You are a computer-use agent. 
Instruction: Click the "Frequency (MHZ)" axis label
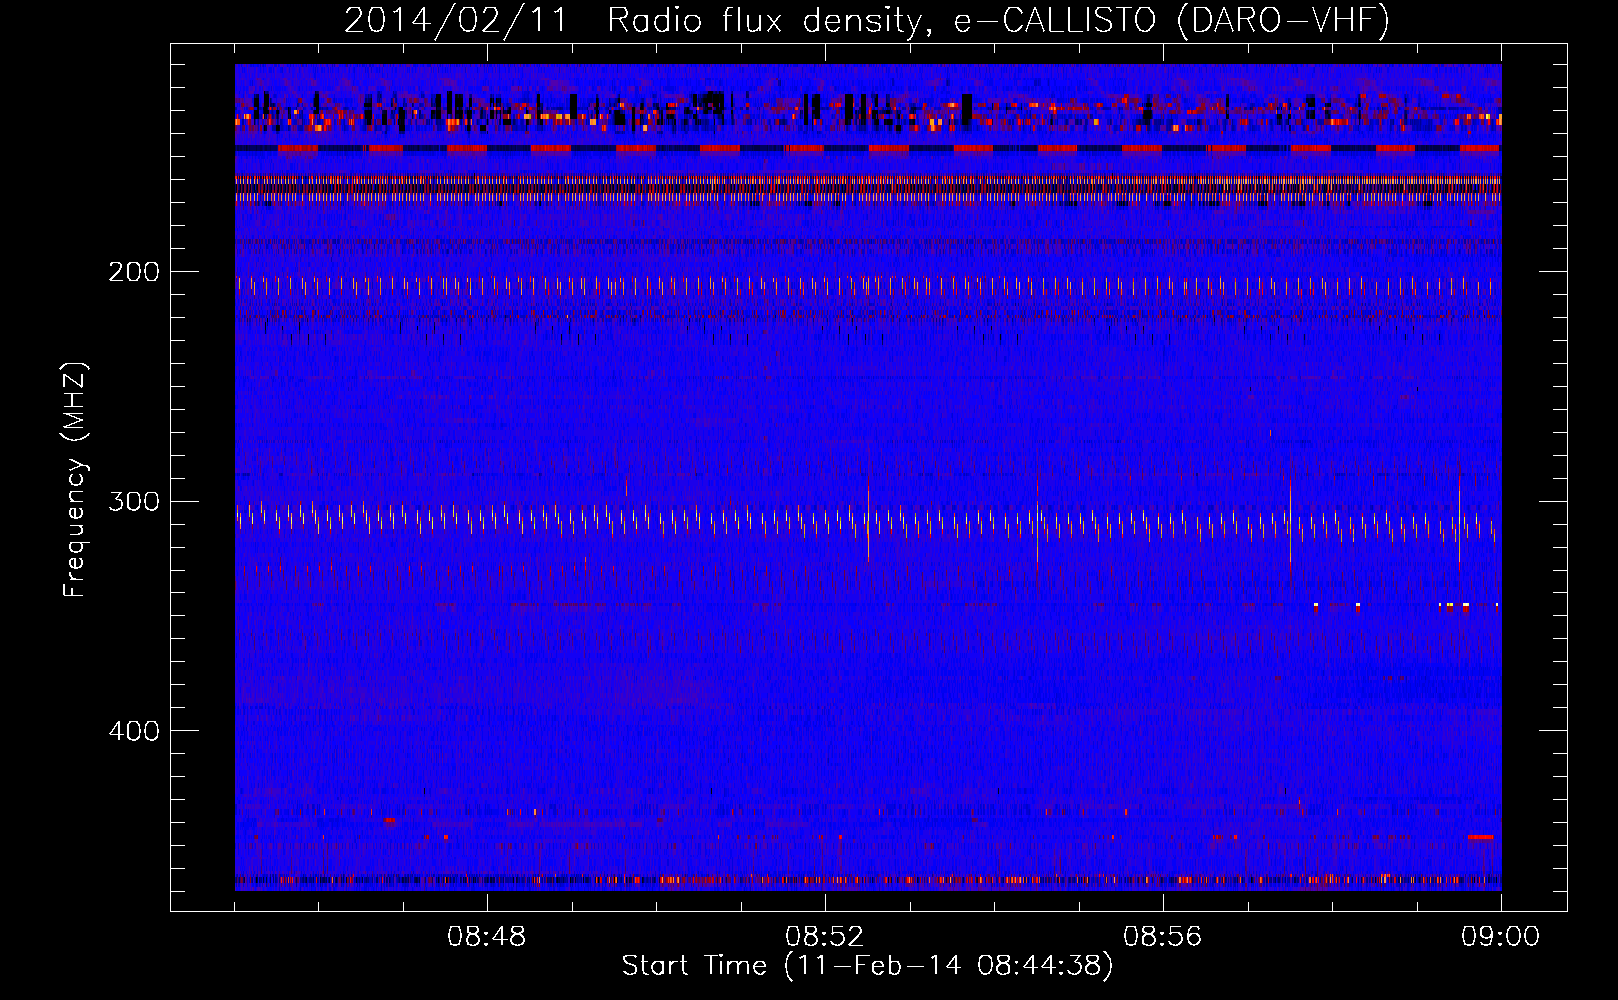click(x=75, y=480)
